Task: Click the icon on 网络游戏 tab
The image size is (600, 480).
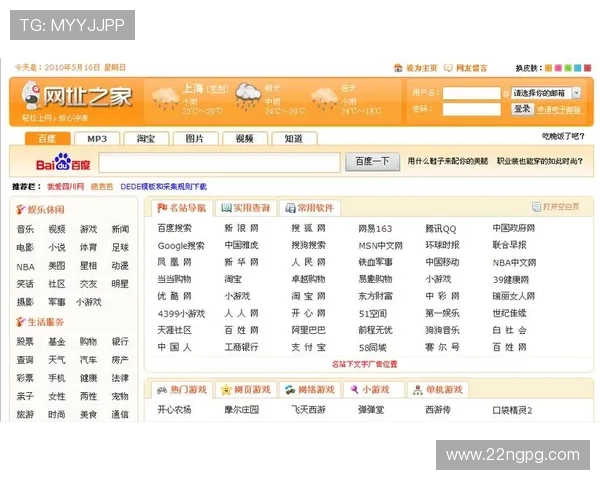Action: (290, 390)
